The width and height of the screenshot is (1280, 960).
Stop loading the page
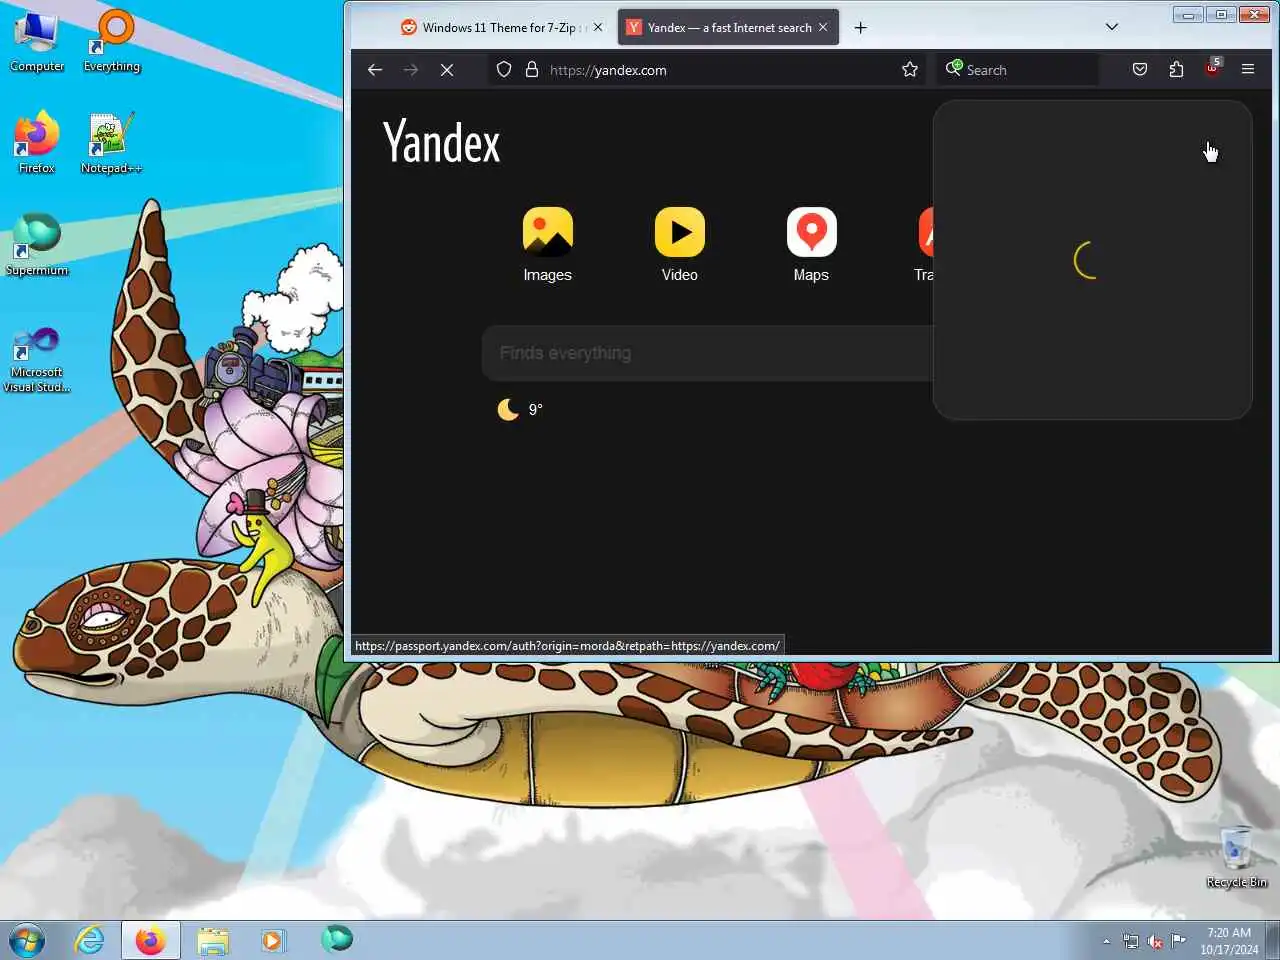447,70
